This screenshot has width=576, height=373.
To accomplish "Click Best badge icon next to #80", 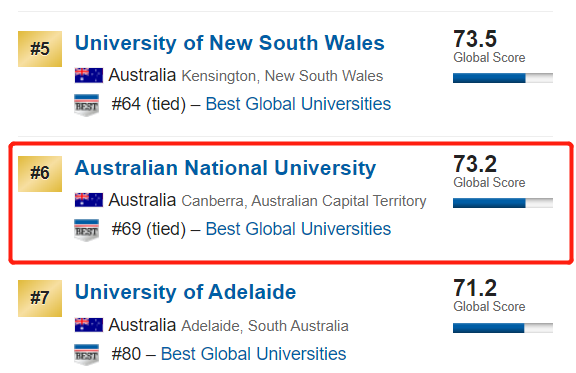I will click(x=86, y=355).
